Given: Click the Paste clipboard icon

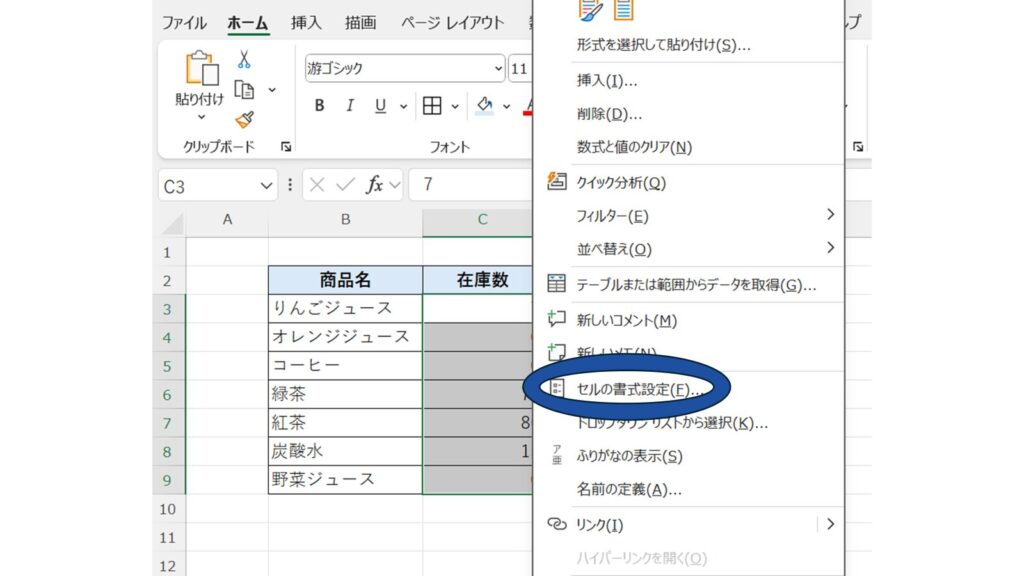Looking at the screenshot, I should click(201, 70).
